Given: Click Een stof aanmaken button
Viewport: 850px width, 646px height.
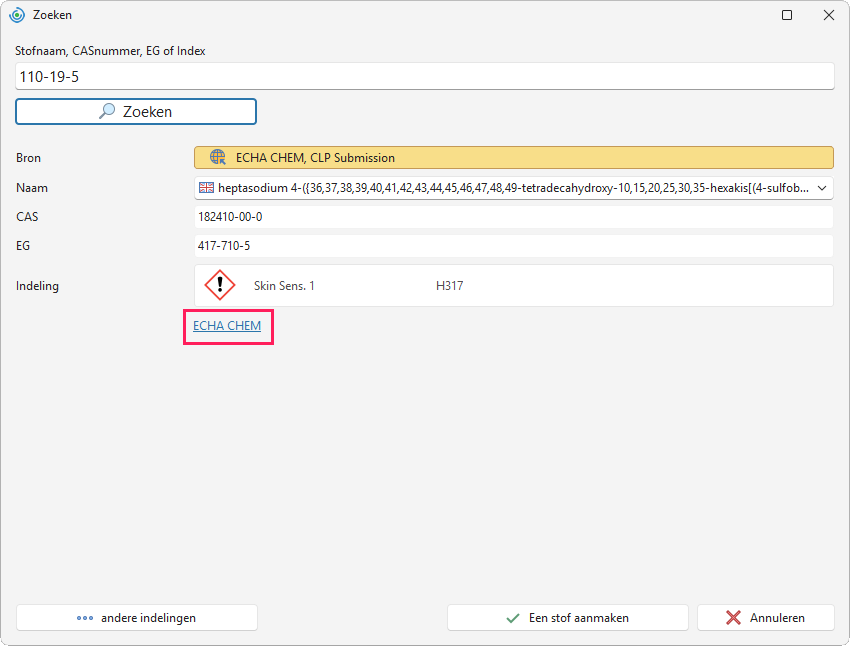Looking at the screenshot, I should click(568, 618).
